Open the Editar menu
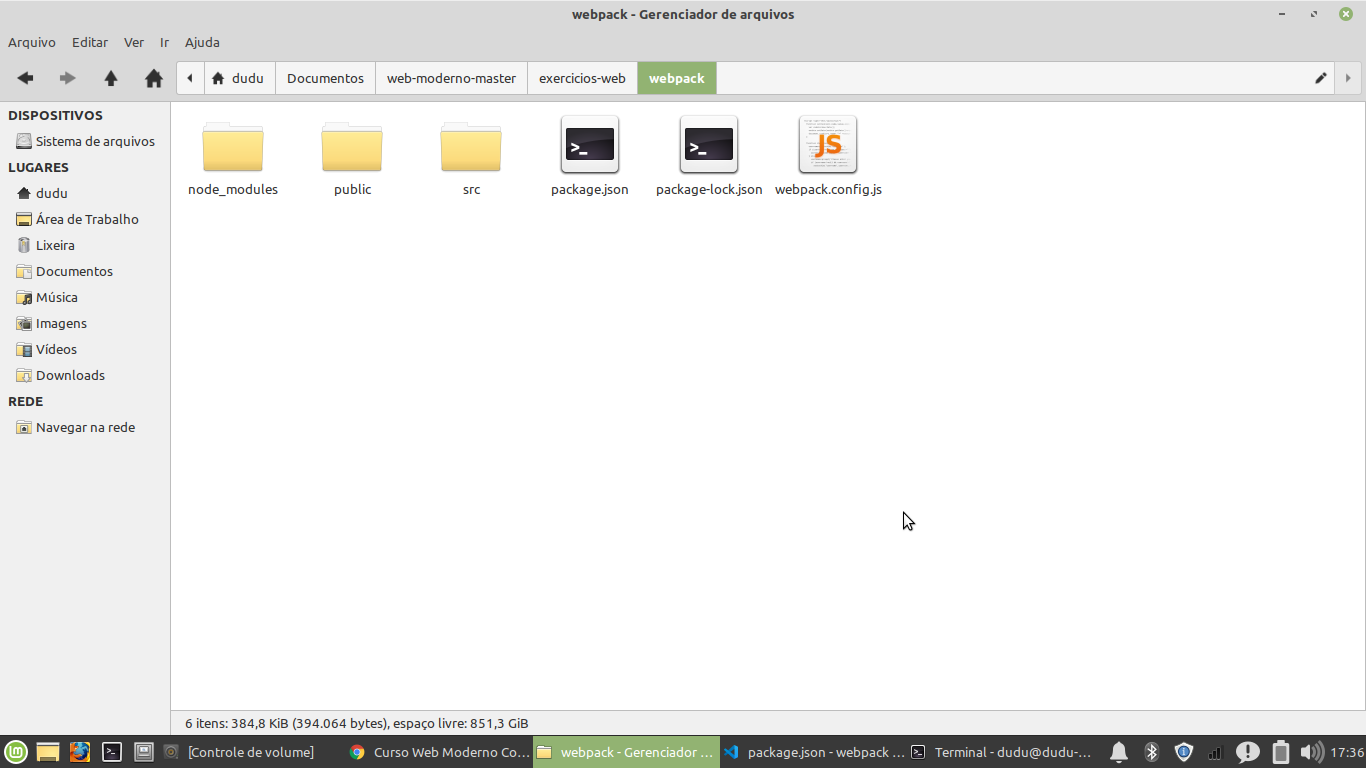The image size is (1366, 768). tap(90, 42)
